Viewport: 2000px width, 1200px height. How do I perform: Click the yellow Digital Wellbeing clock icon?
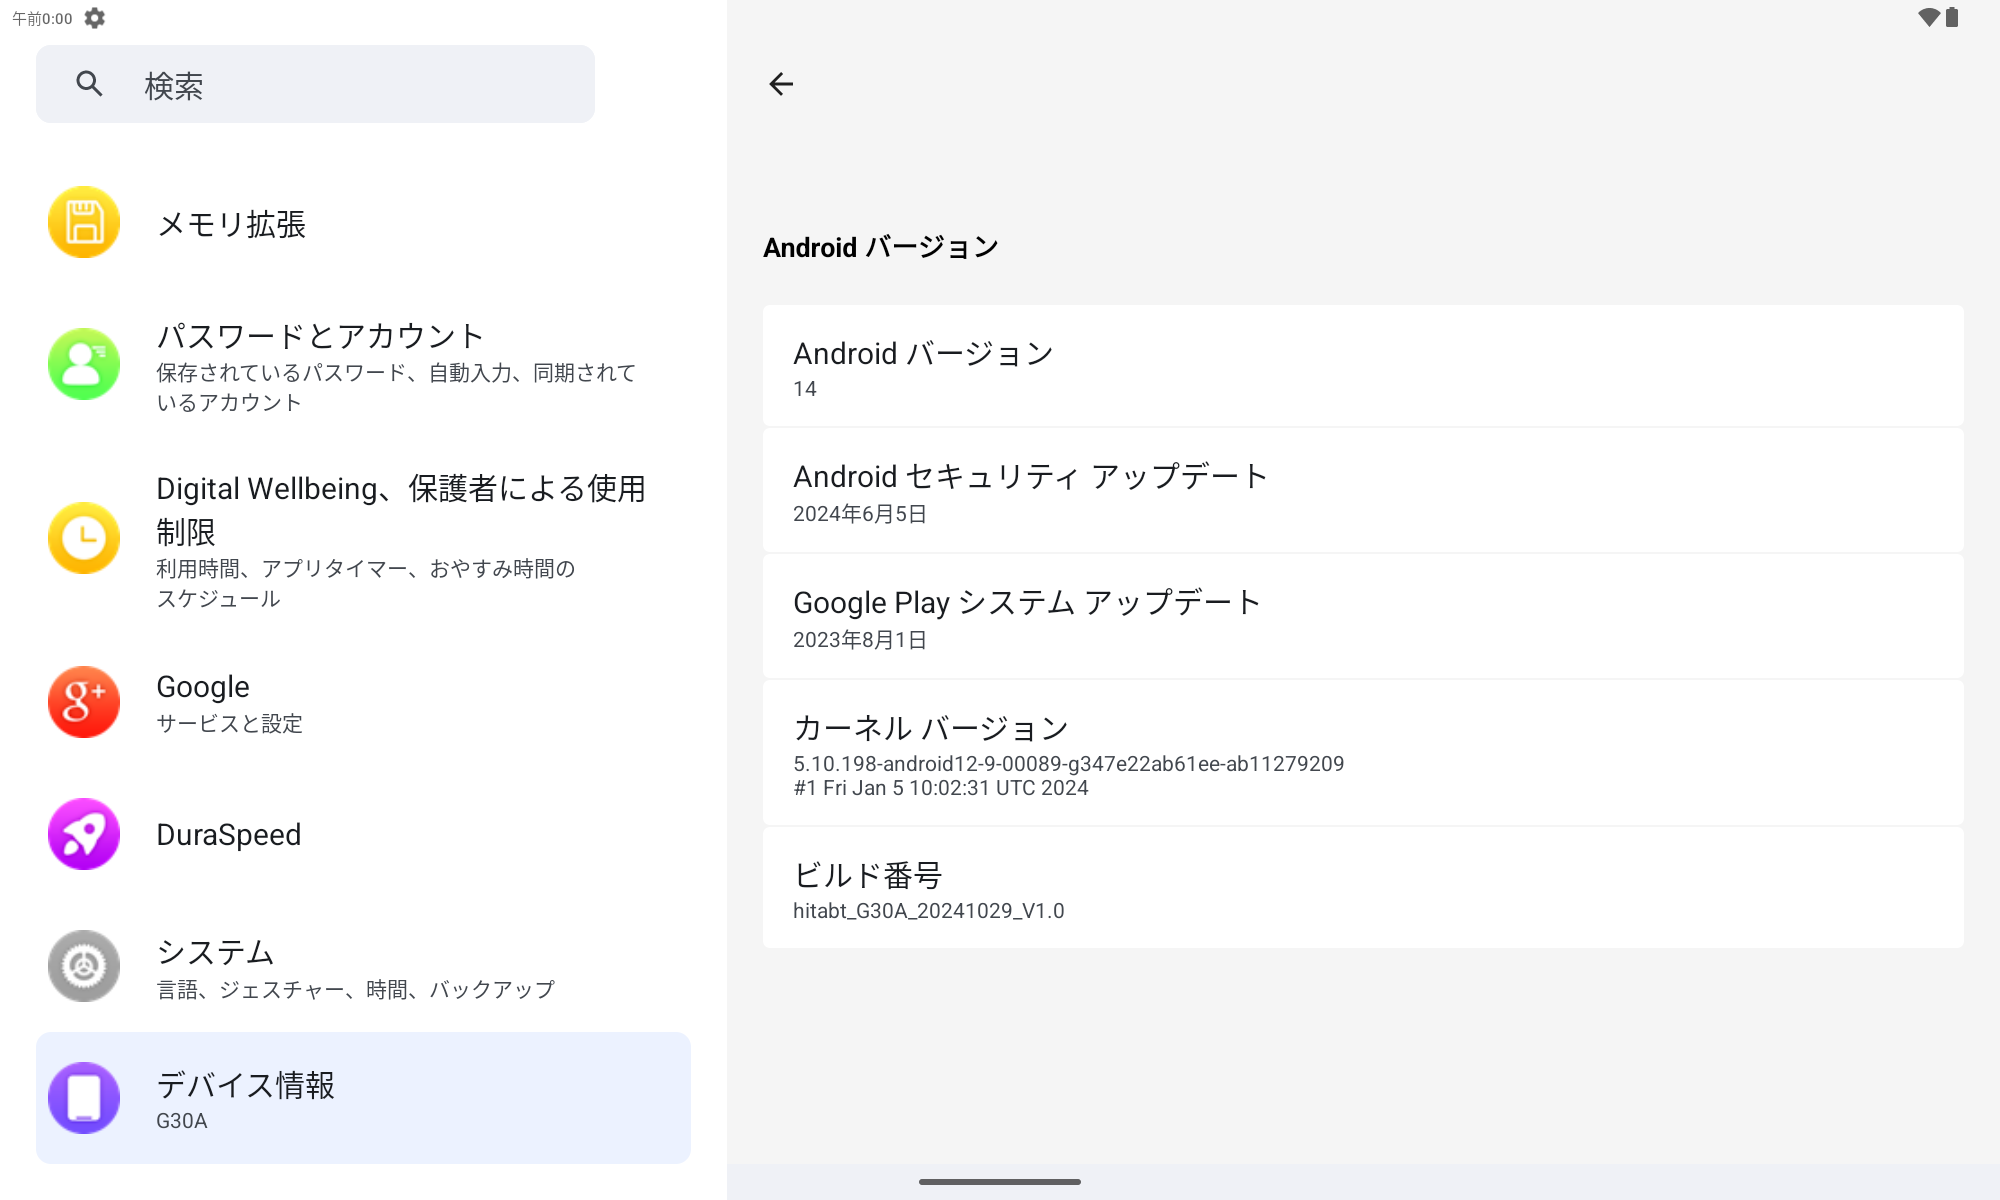[x=84, y=538]
